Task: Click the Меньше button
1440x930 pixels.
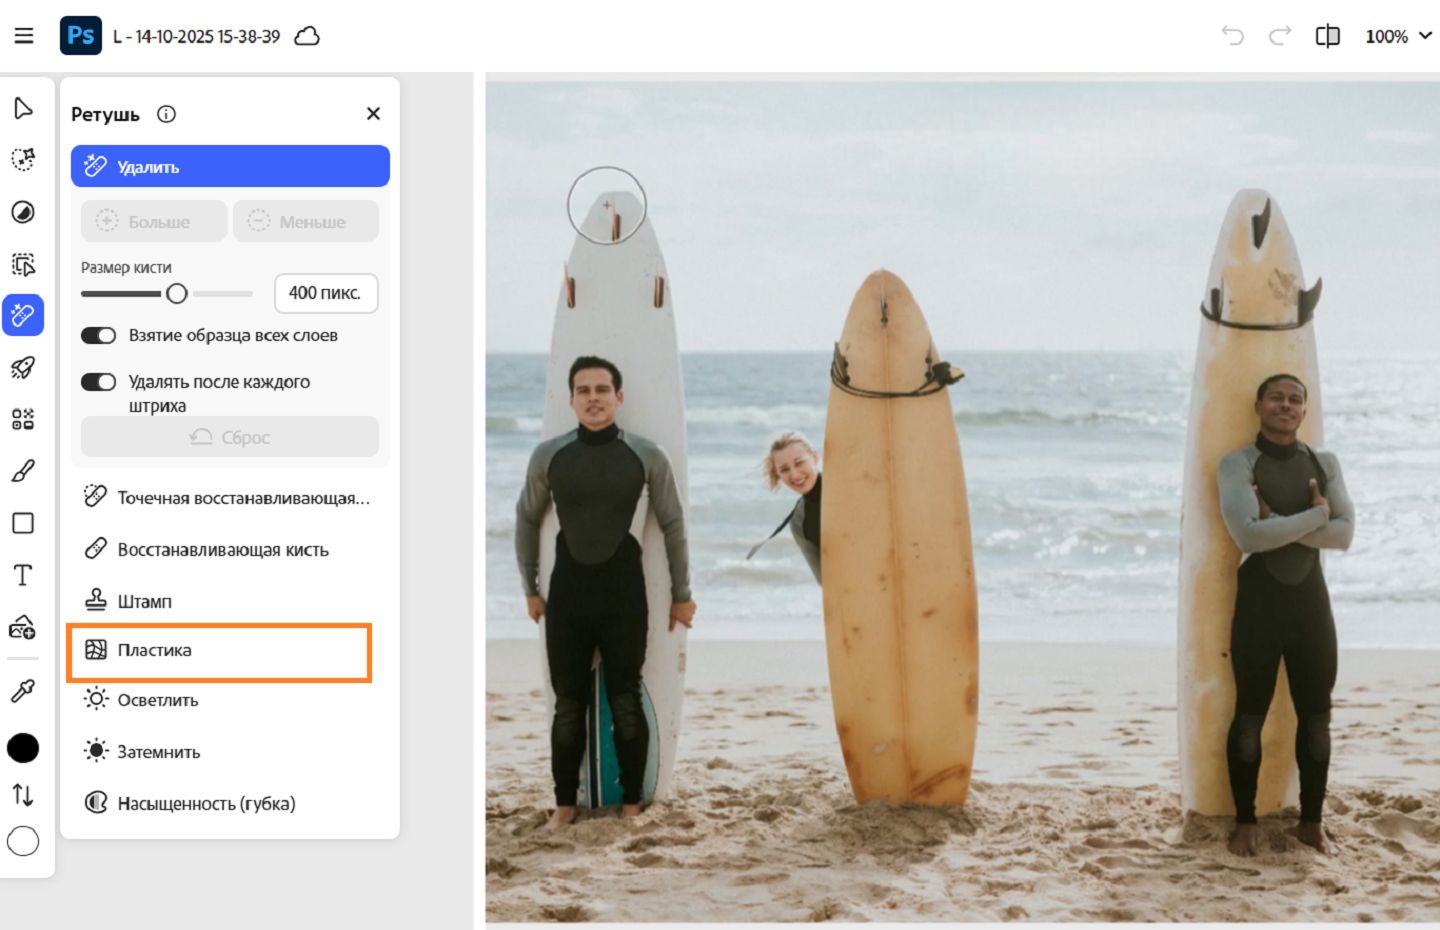Action: [x=306, y=221]
